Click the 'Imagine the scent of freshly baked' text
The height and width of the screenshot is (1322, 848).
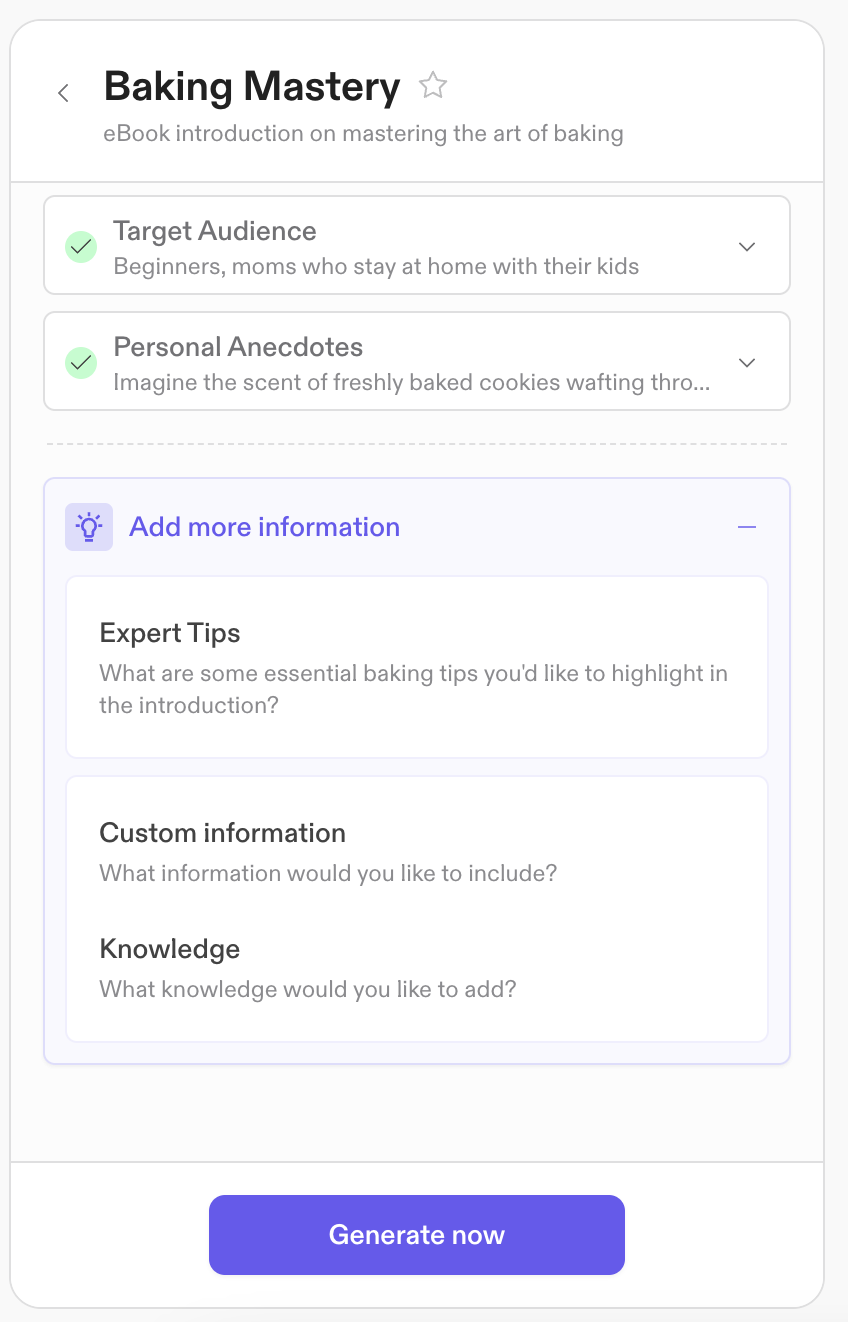412,383
